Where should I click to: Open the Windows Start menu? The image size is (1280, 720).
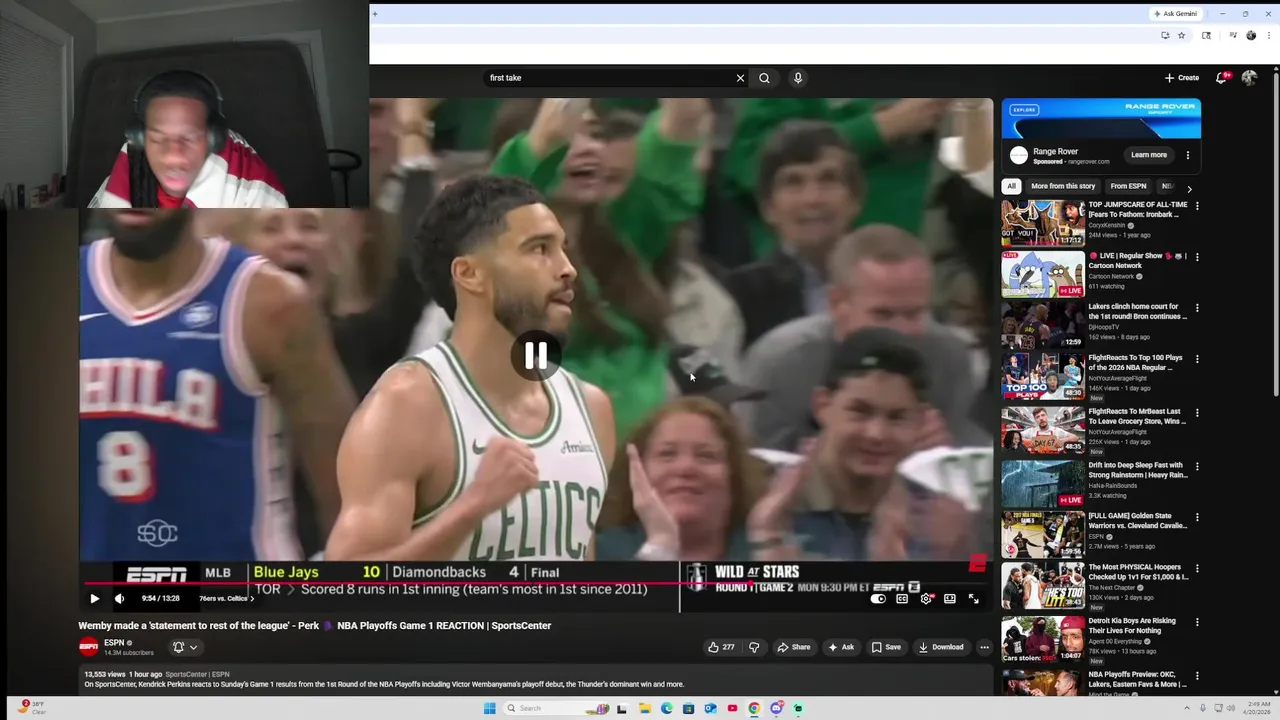coord(489,708)
